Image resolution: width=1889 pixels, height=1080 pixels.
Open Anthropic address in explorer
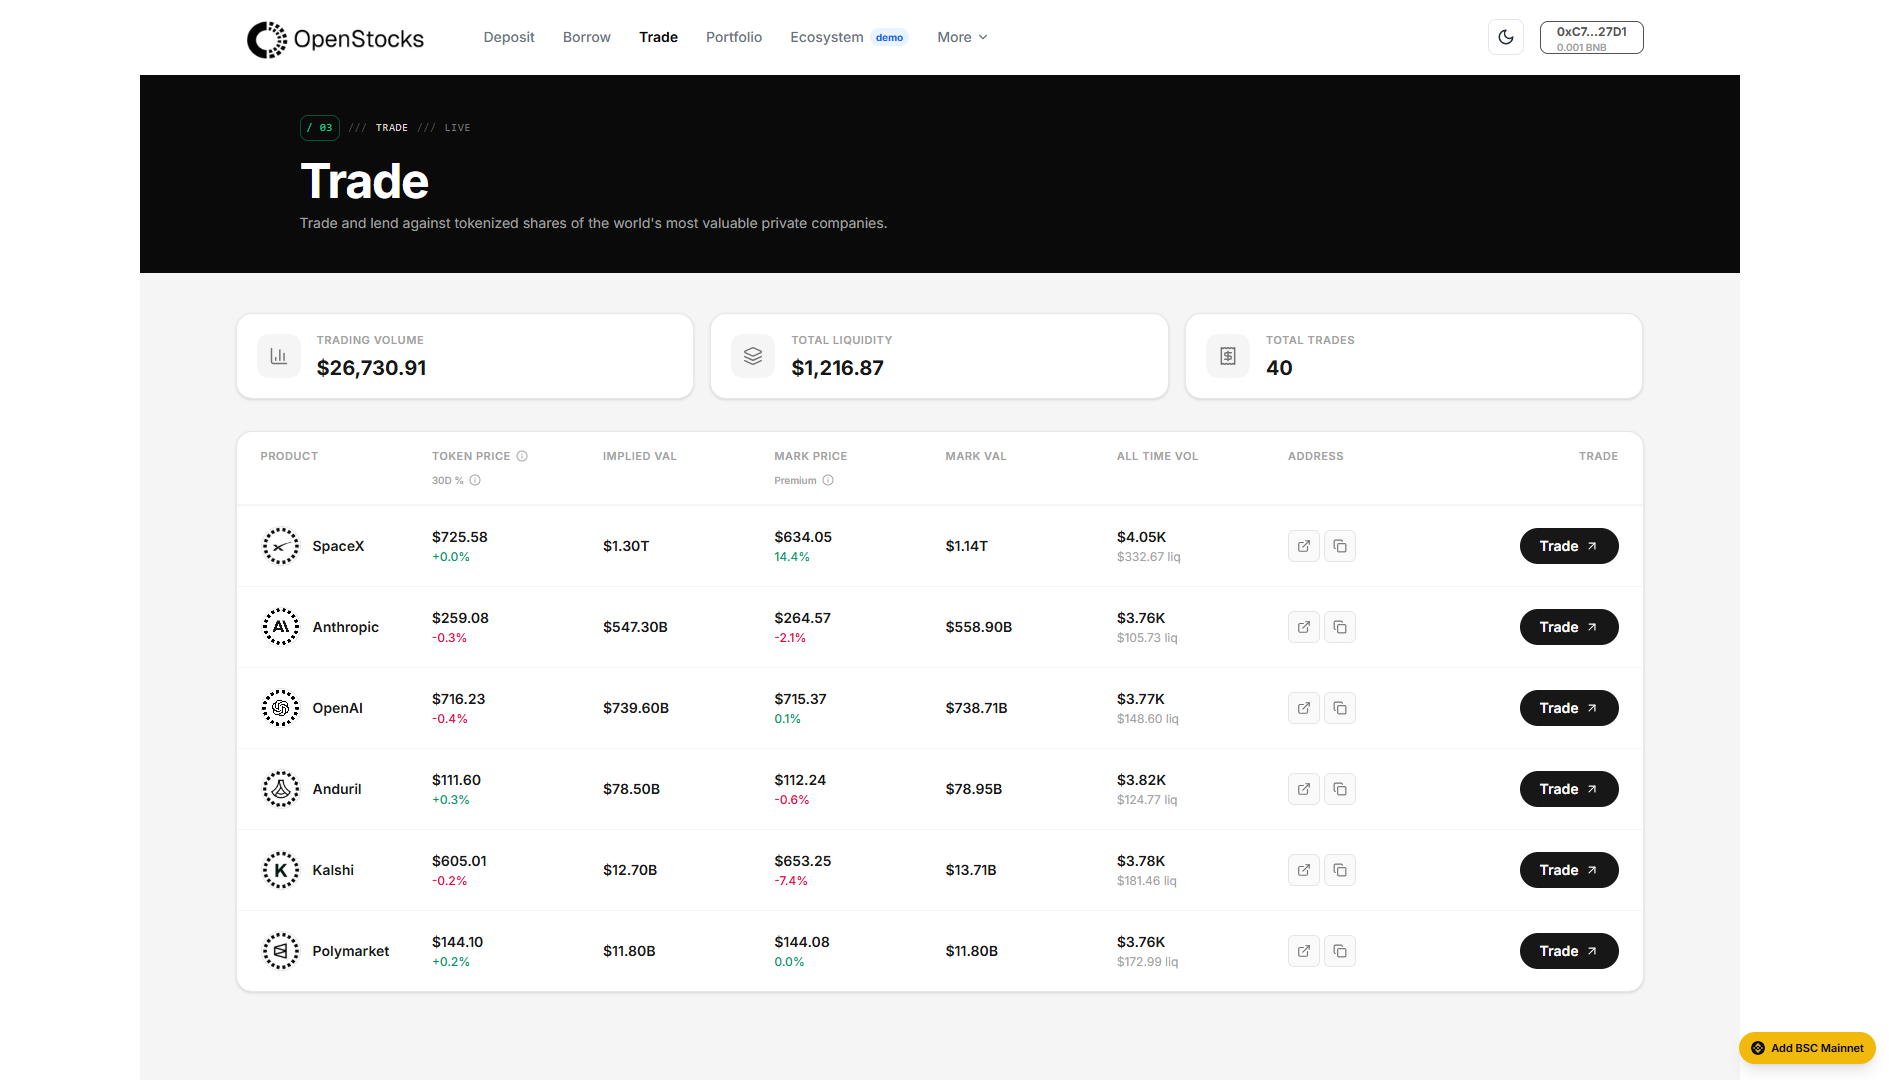pos(1304,627)
